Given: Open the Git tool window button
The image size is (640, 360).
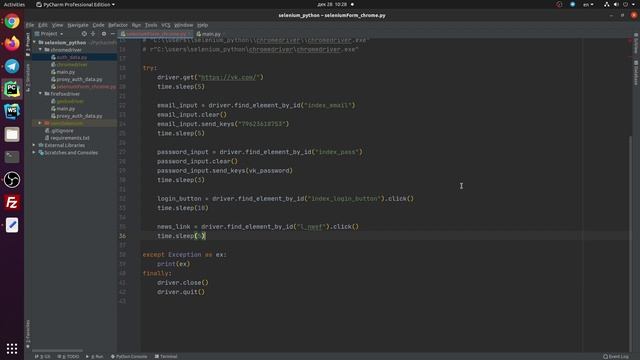Looking at the screenshot, I should click(42, 356).
